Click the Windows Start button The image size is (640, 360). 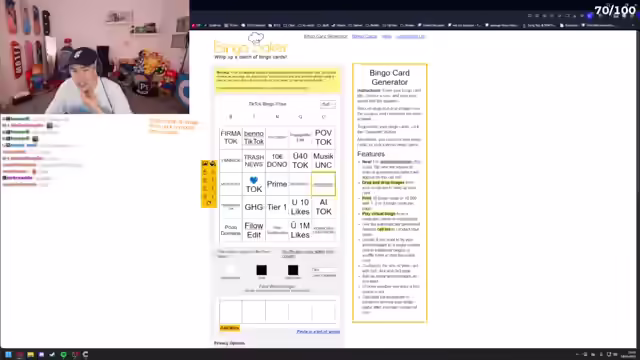click(8, 354)
